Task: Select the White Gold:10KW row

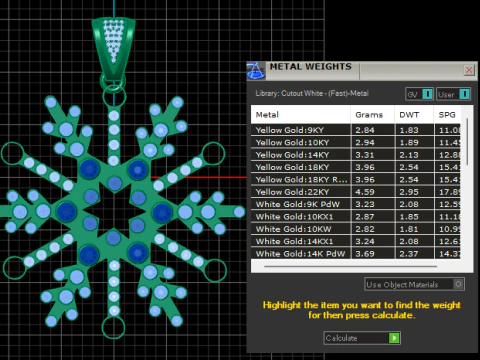Action: point(356,229)
